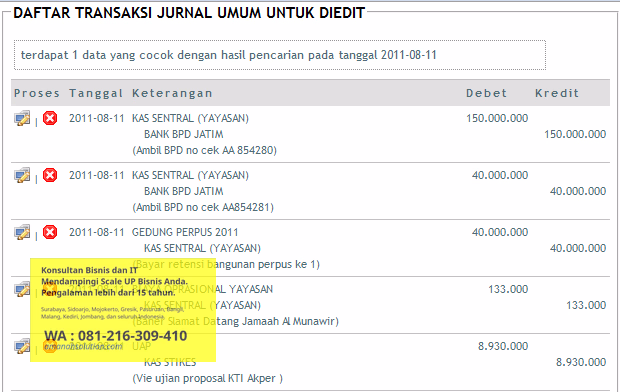Click note Vie ujian proposal KTI Akper
The width and height of the screenshot is (620, 392).
point(208,378)
